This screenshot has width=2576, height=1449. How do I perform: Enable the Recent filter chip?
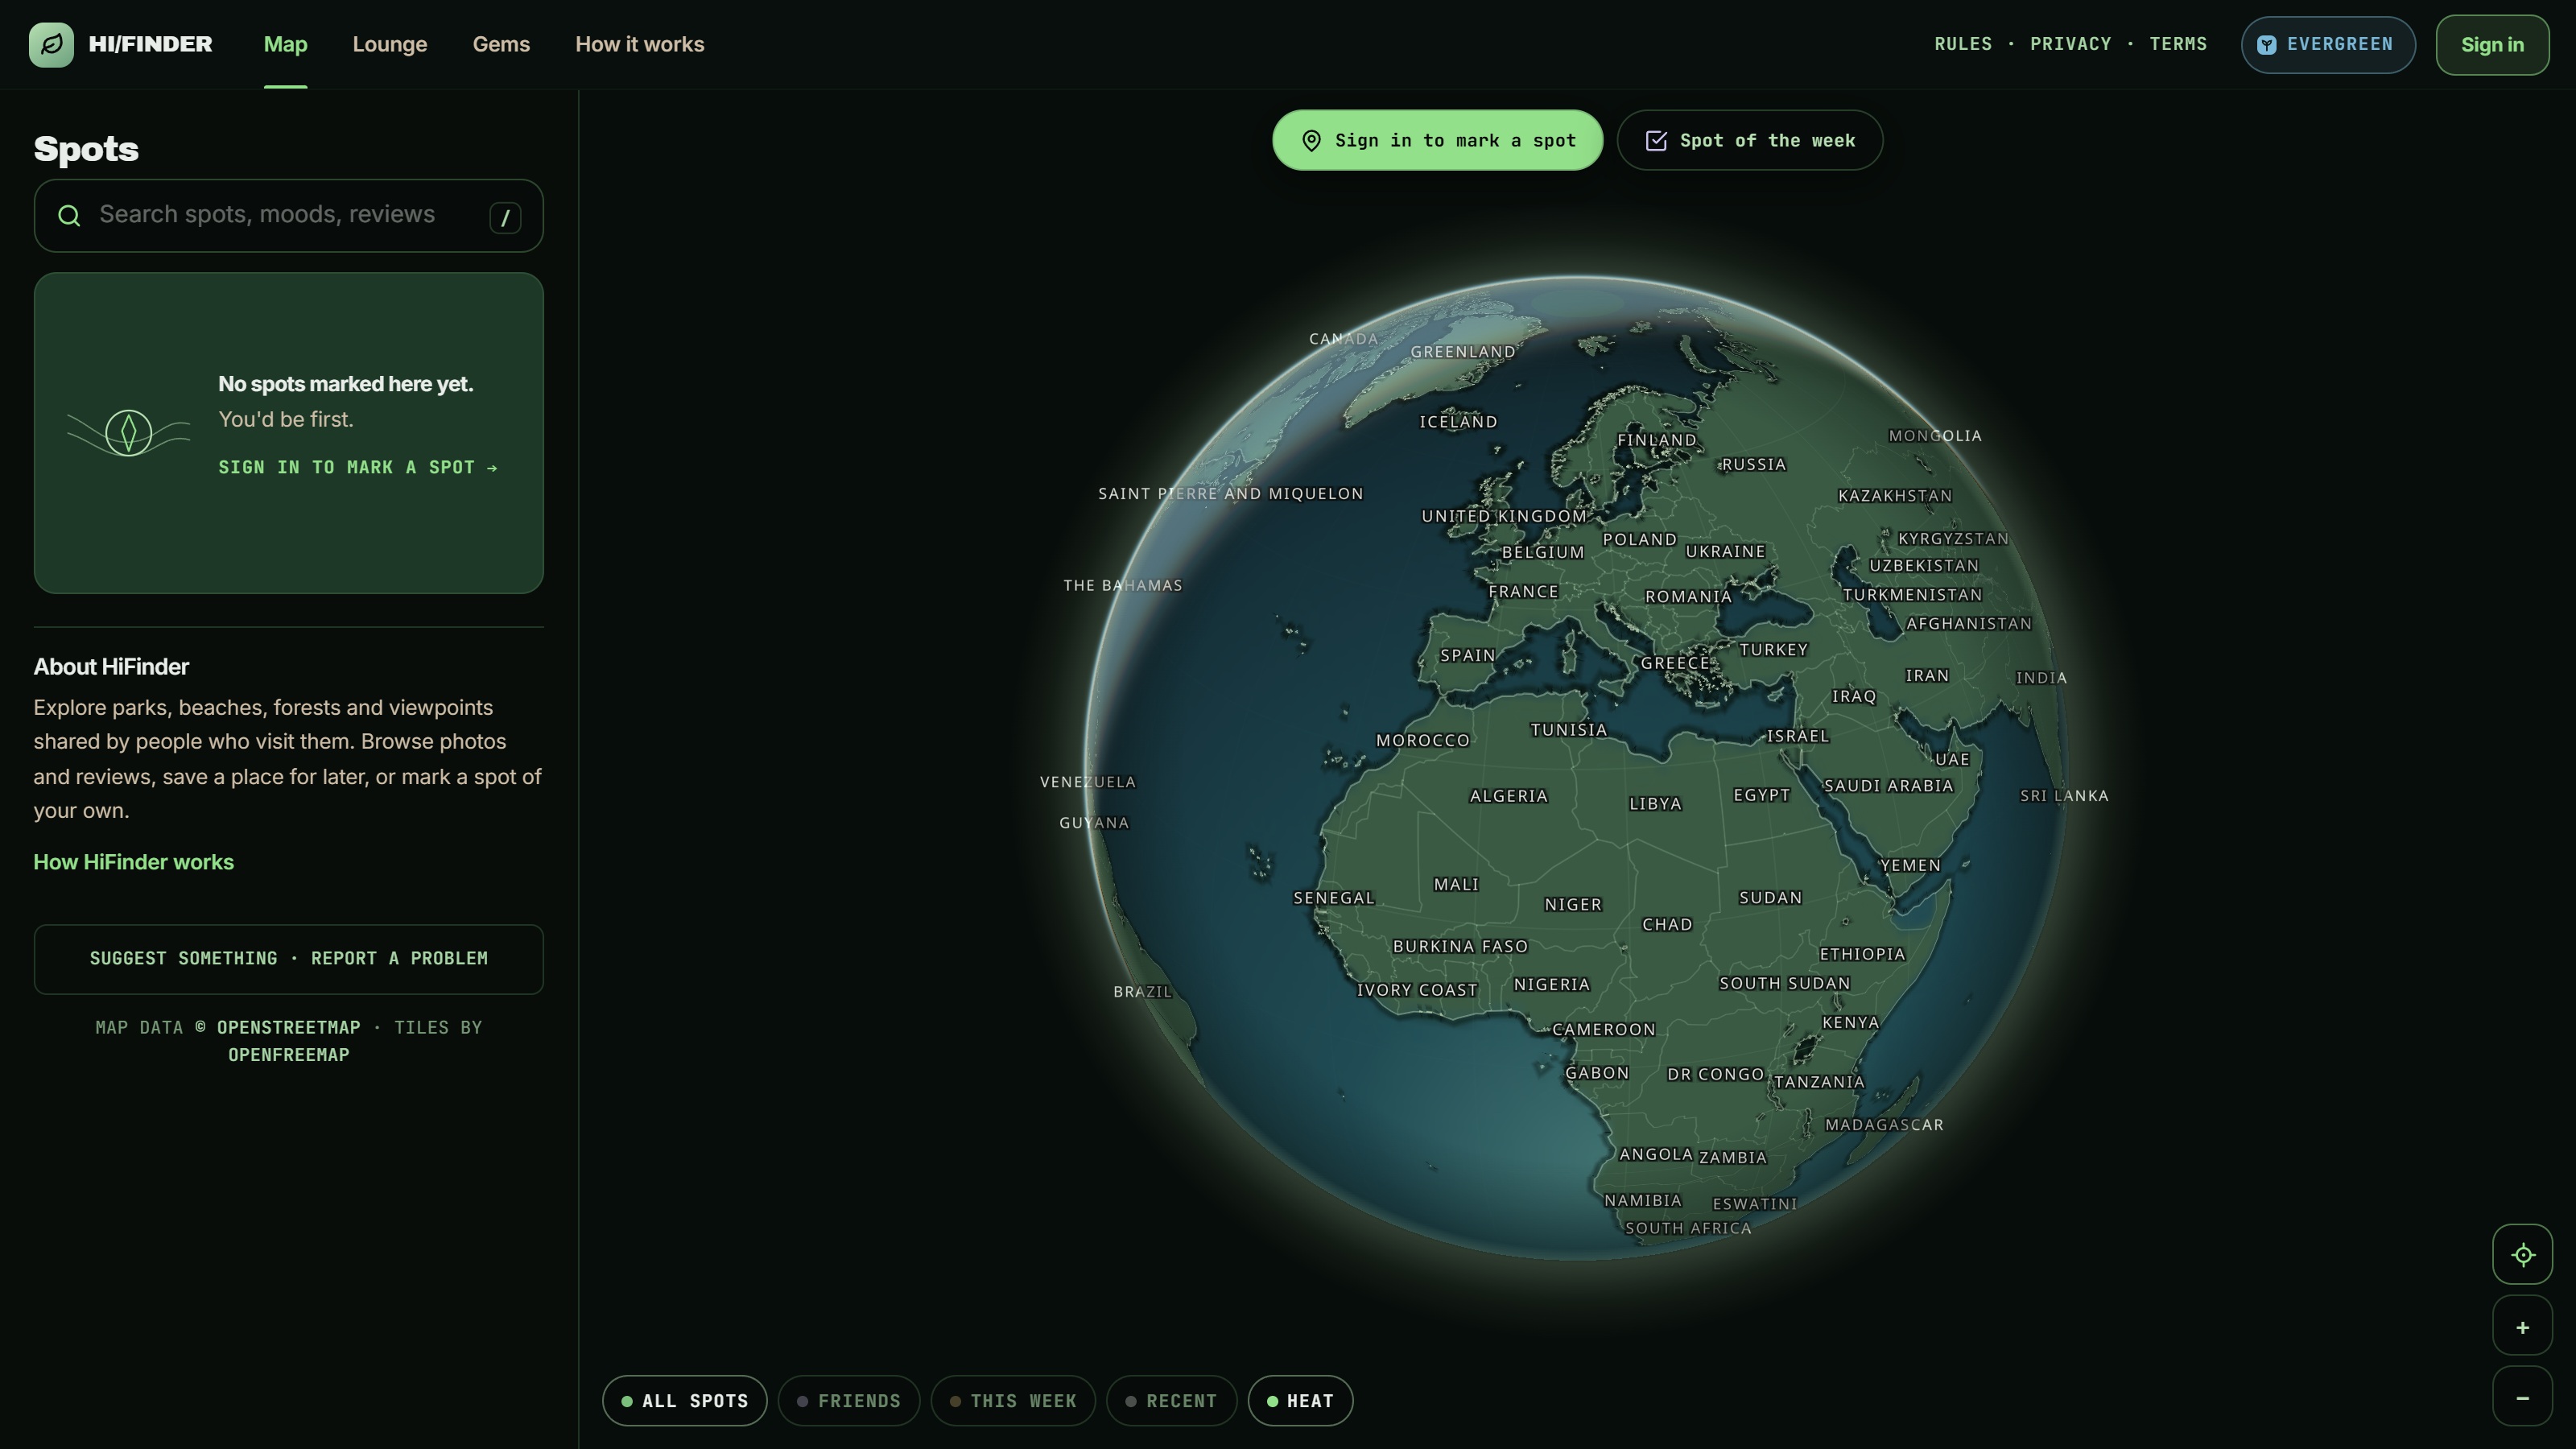coord(1171,1400)
